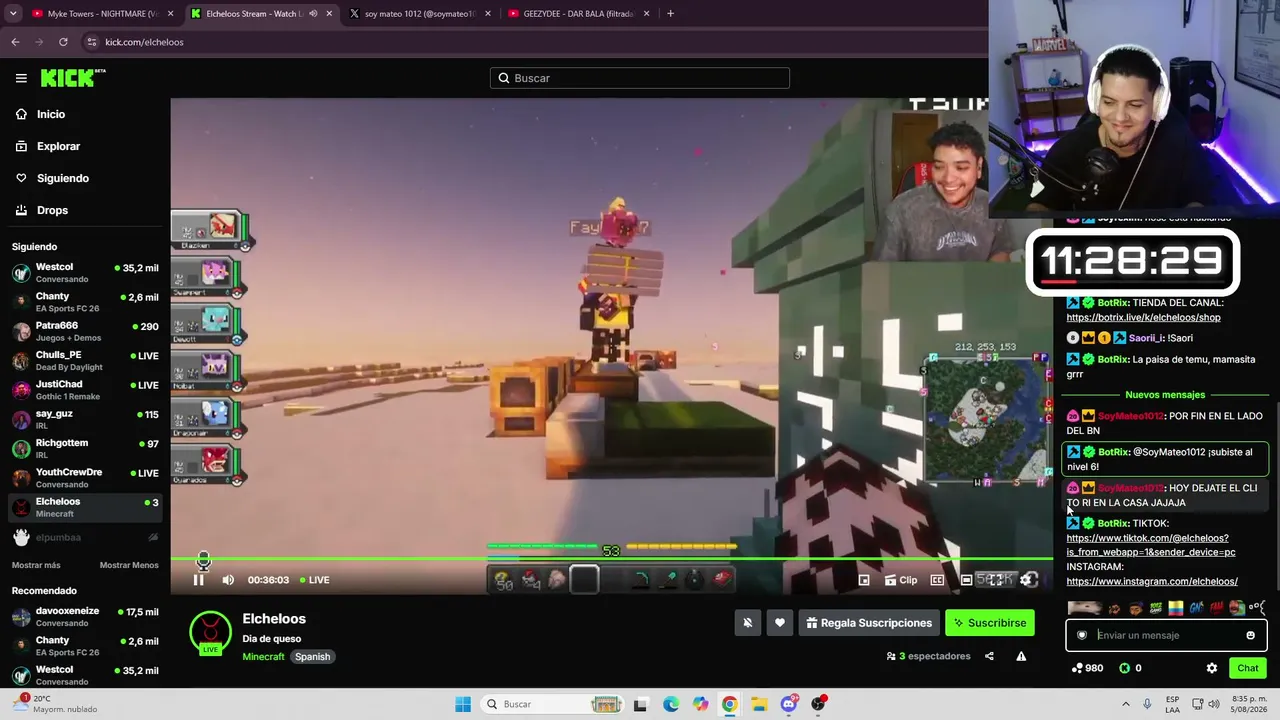The height and width of the screenshot is (720, 1280).
Task: Select the Spanish language tag
Action: coord(312,657)
